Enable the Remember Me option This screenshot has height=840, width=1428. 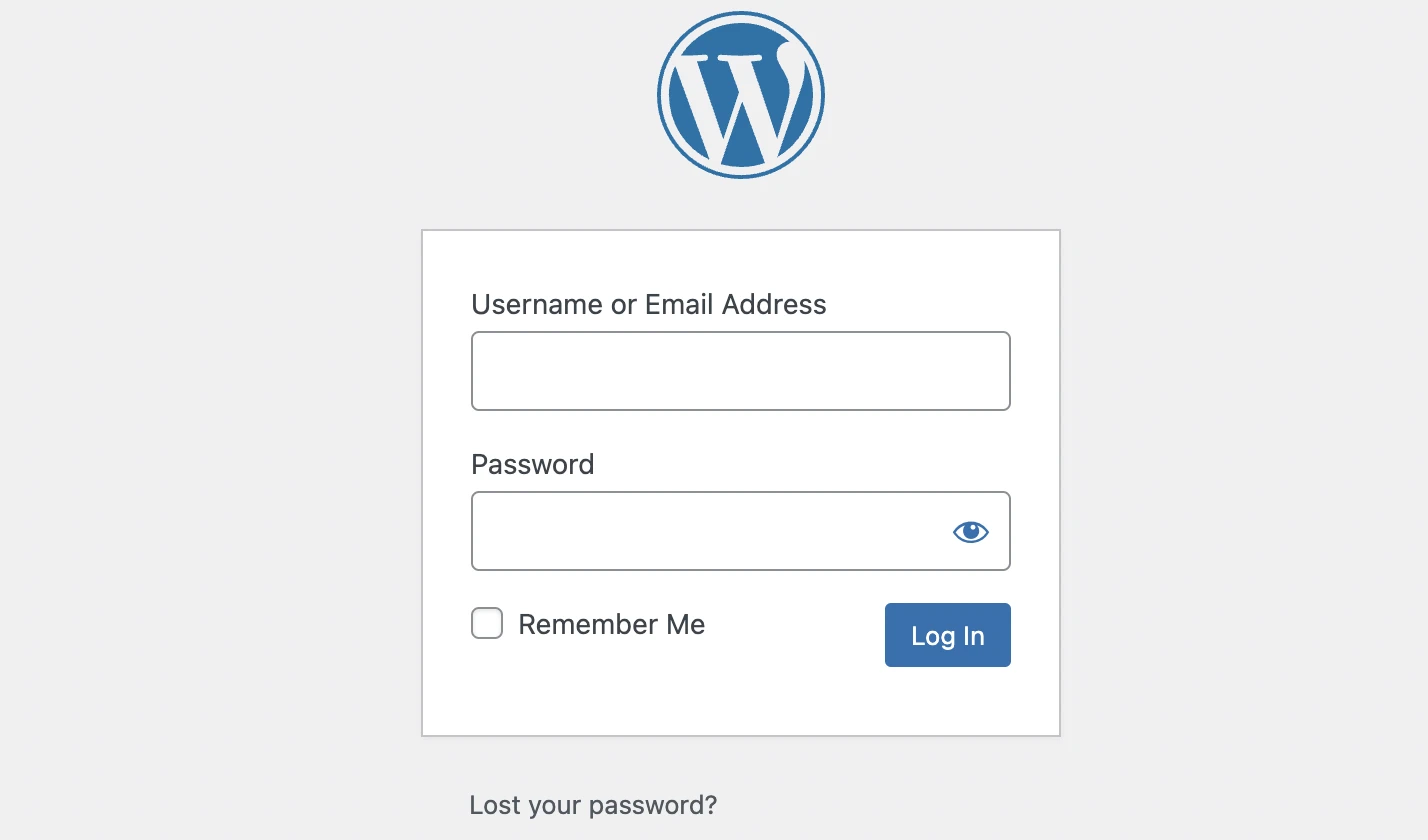[487, 624]
